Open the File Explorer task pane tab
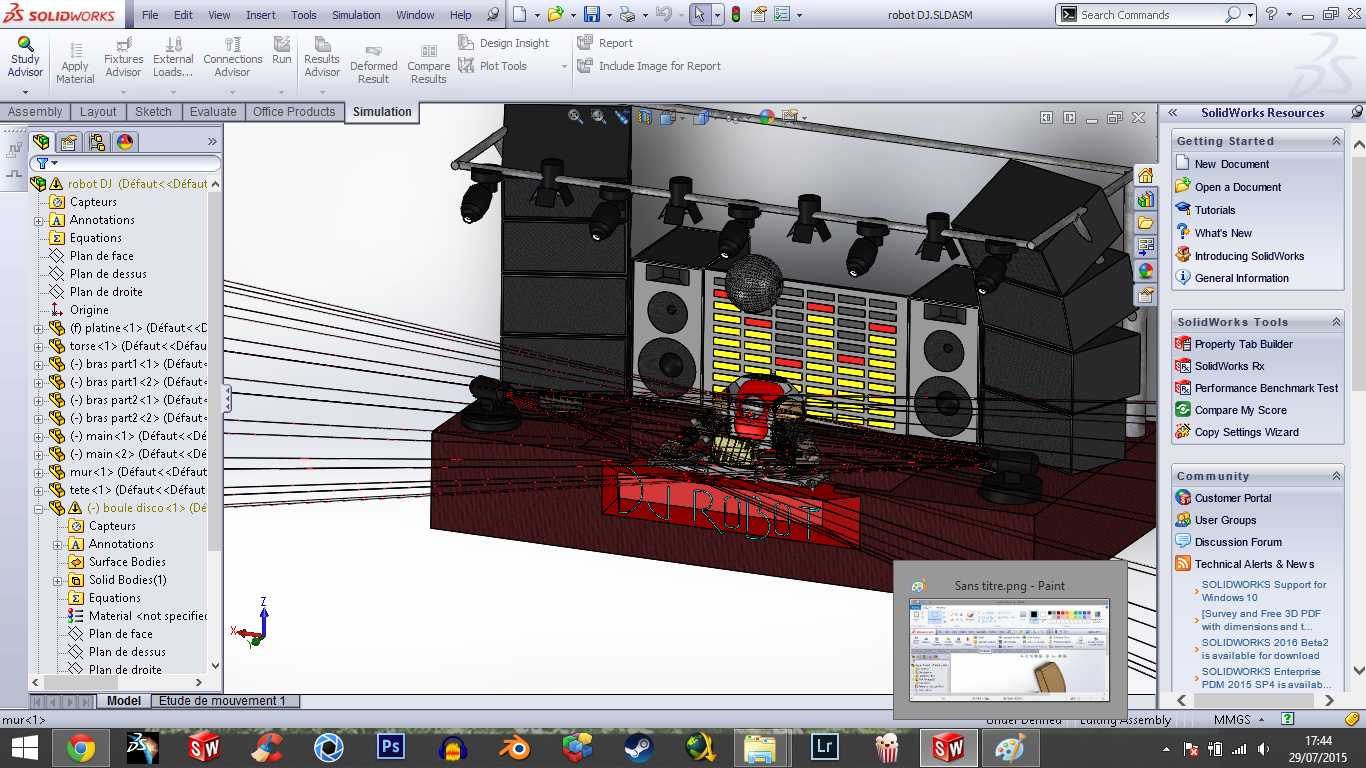Screen dimensions: 1366x768 coord(1146,223)
